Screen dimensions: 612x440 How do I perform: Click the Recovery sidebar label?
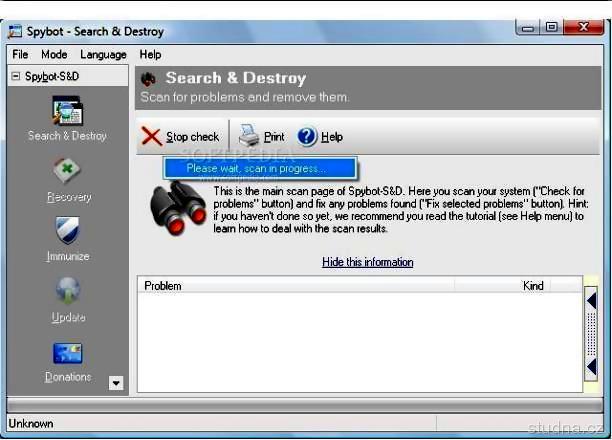(x=69, y=197)
